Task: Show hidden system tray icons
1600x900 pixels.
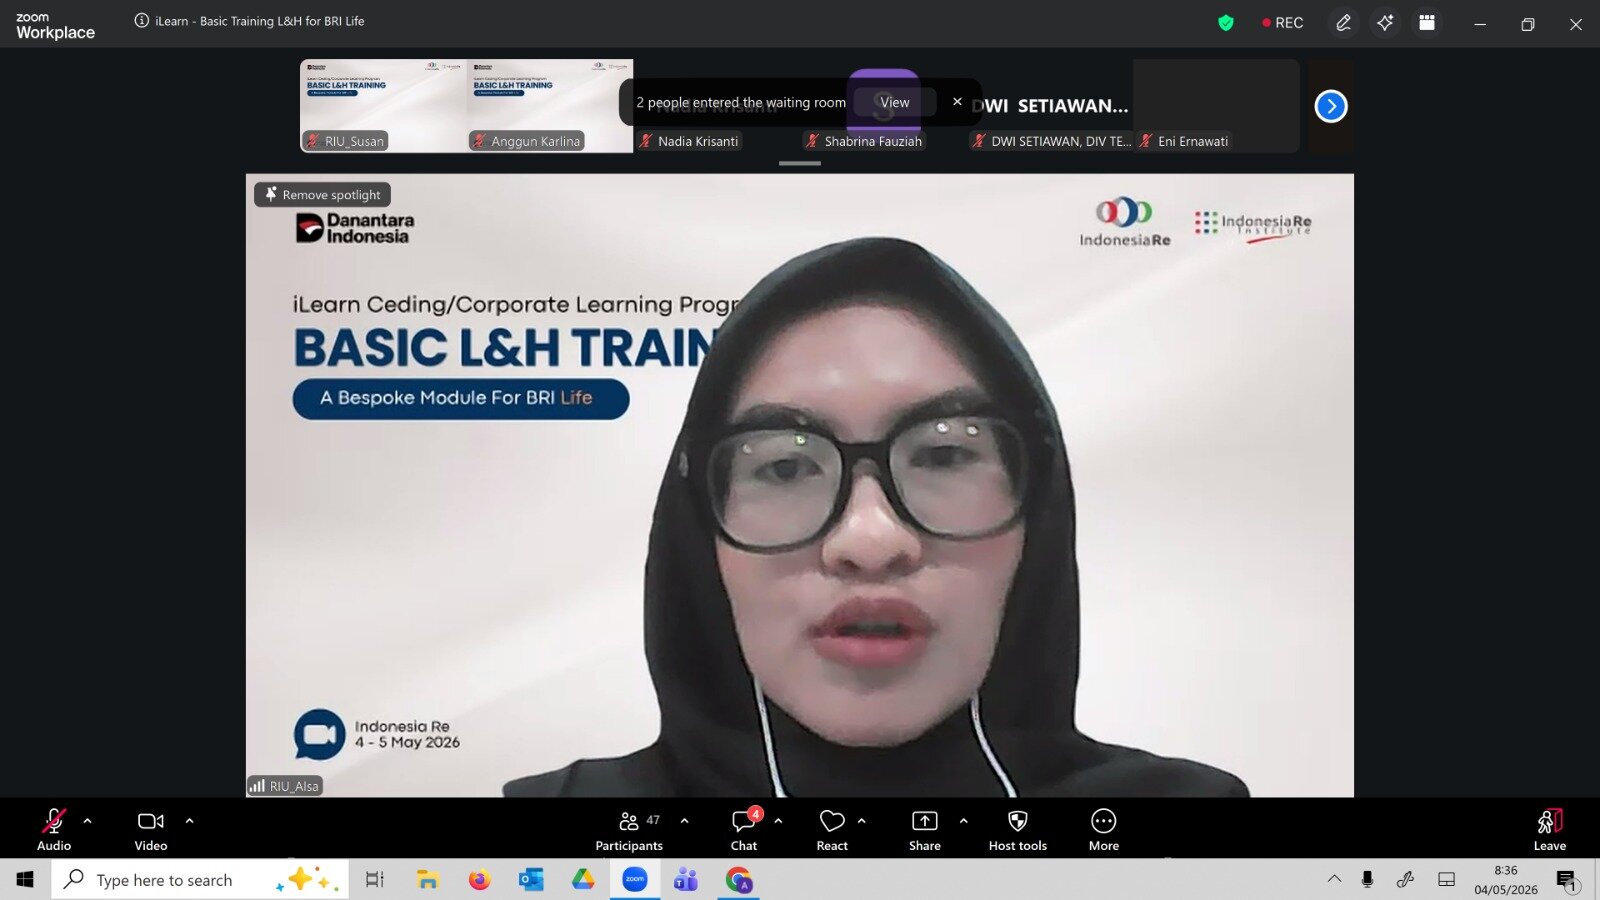Action: tap(1334, 880)
